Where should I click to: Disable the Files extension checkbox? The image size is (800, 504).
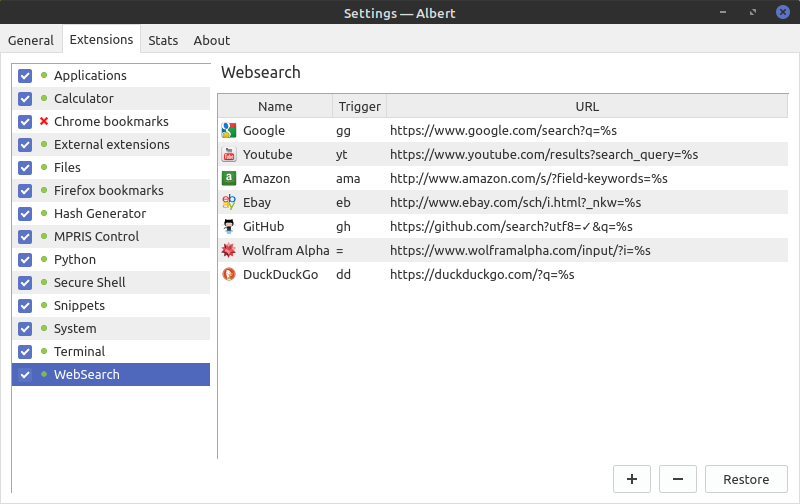[25, 168]
